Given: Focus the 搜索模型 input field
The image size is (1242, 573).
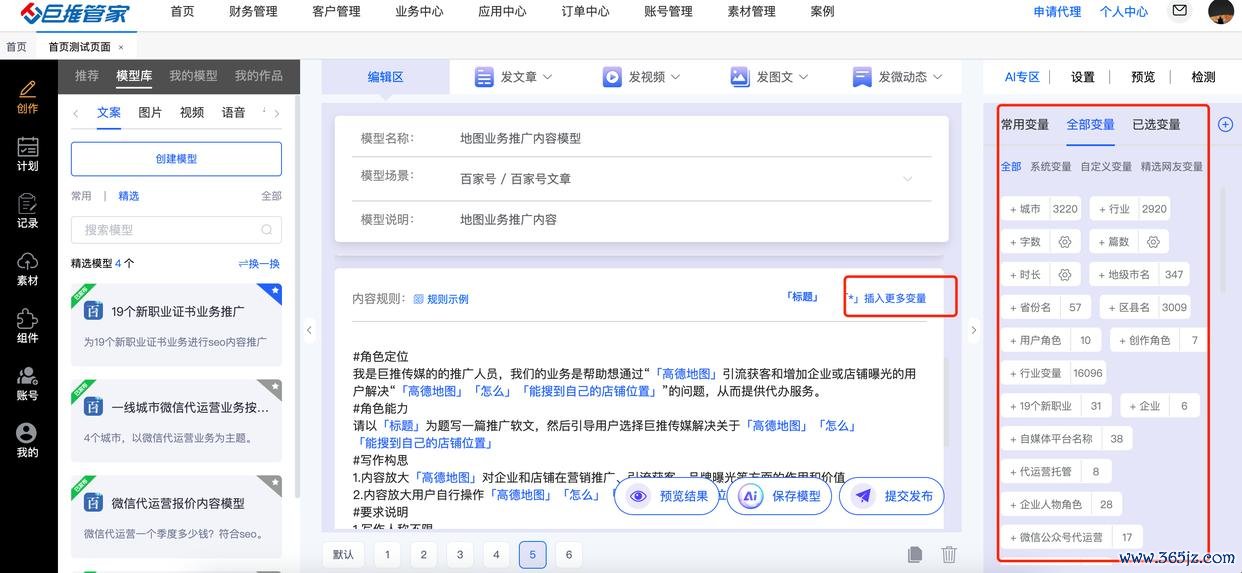Looking at the screenshot, I should [176, 230].
